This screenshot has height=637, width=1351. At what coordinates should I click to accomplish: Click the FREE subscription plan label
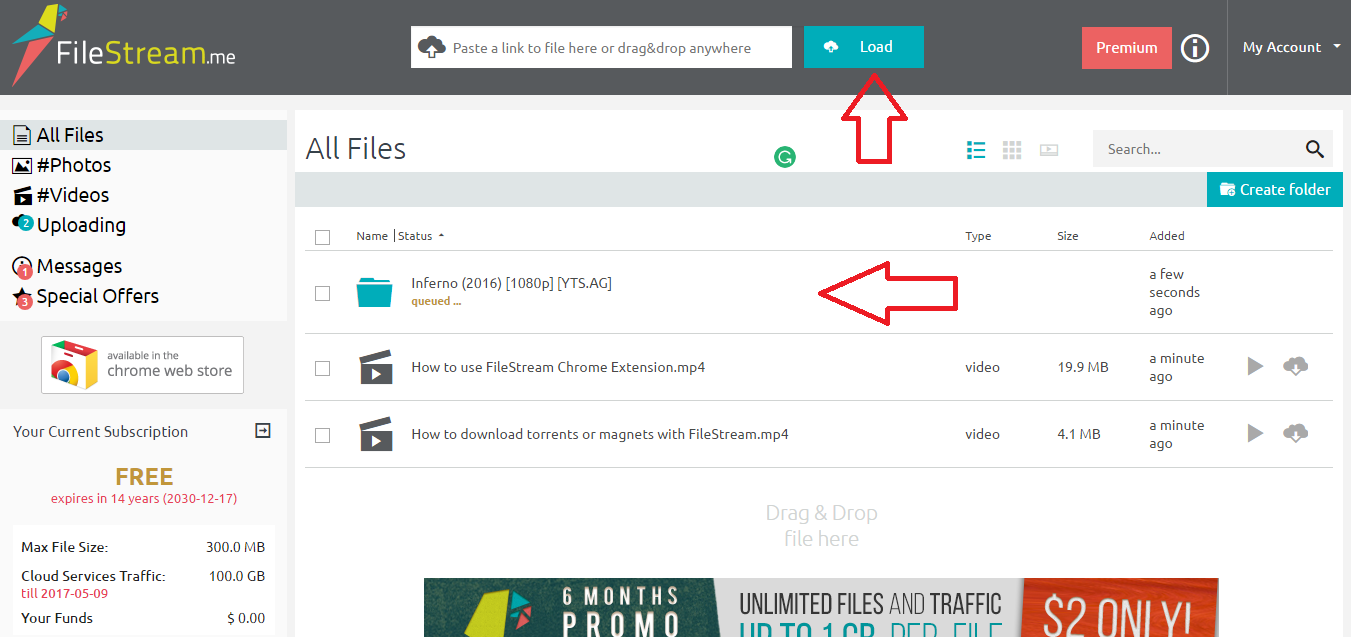[x=144, y=476]
